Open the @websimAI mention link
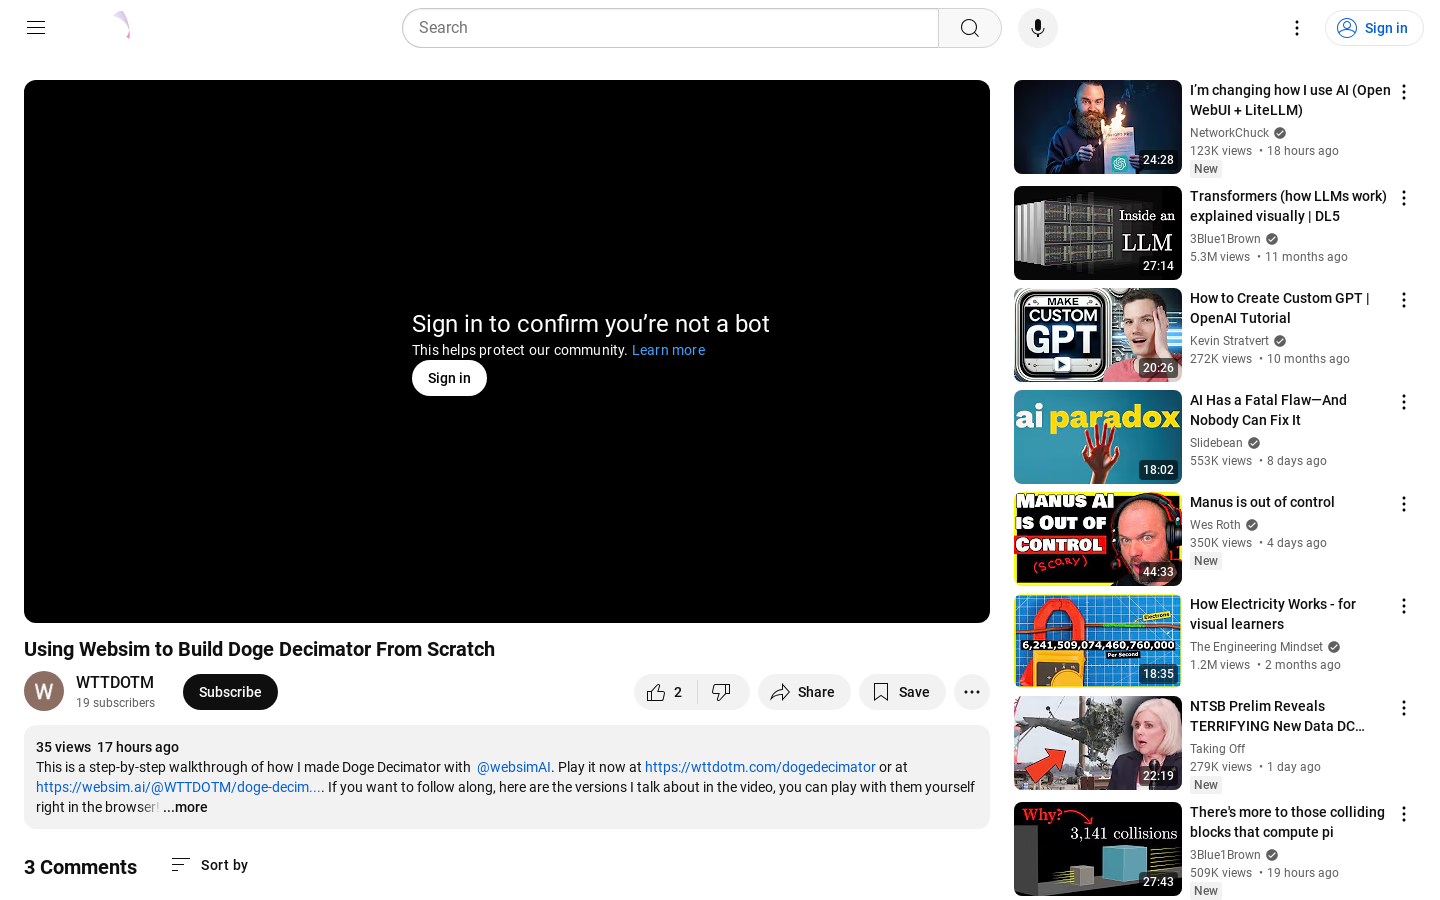 click(514, 767)
